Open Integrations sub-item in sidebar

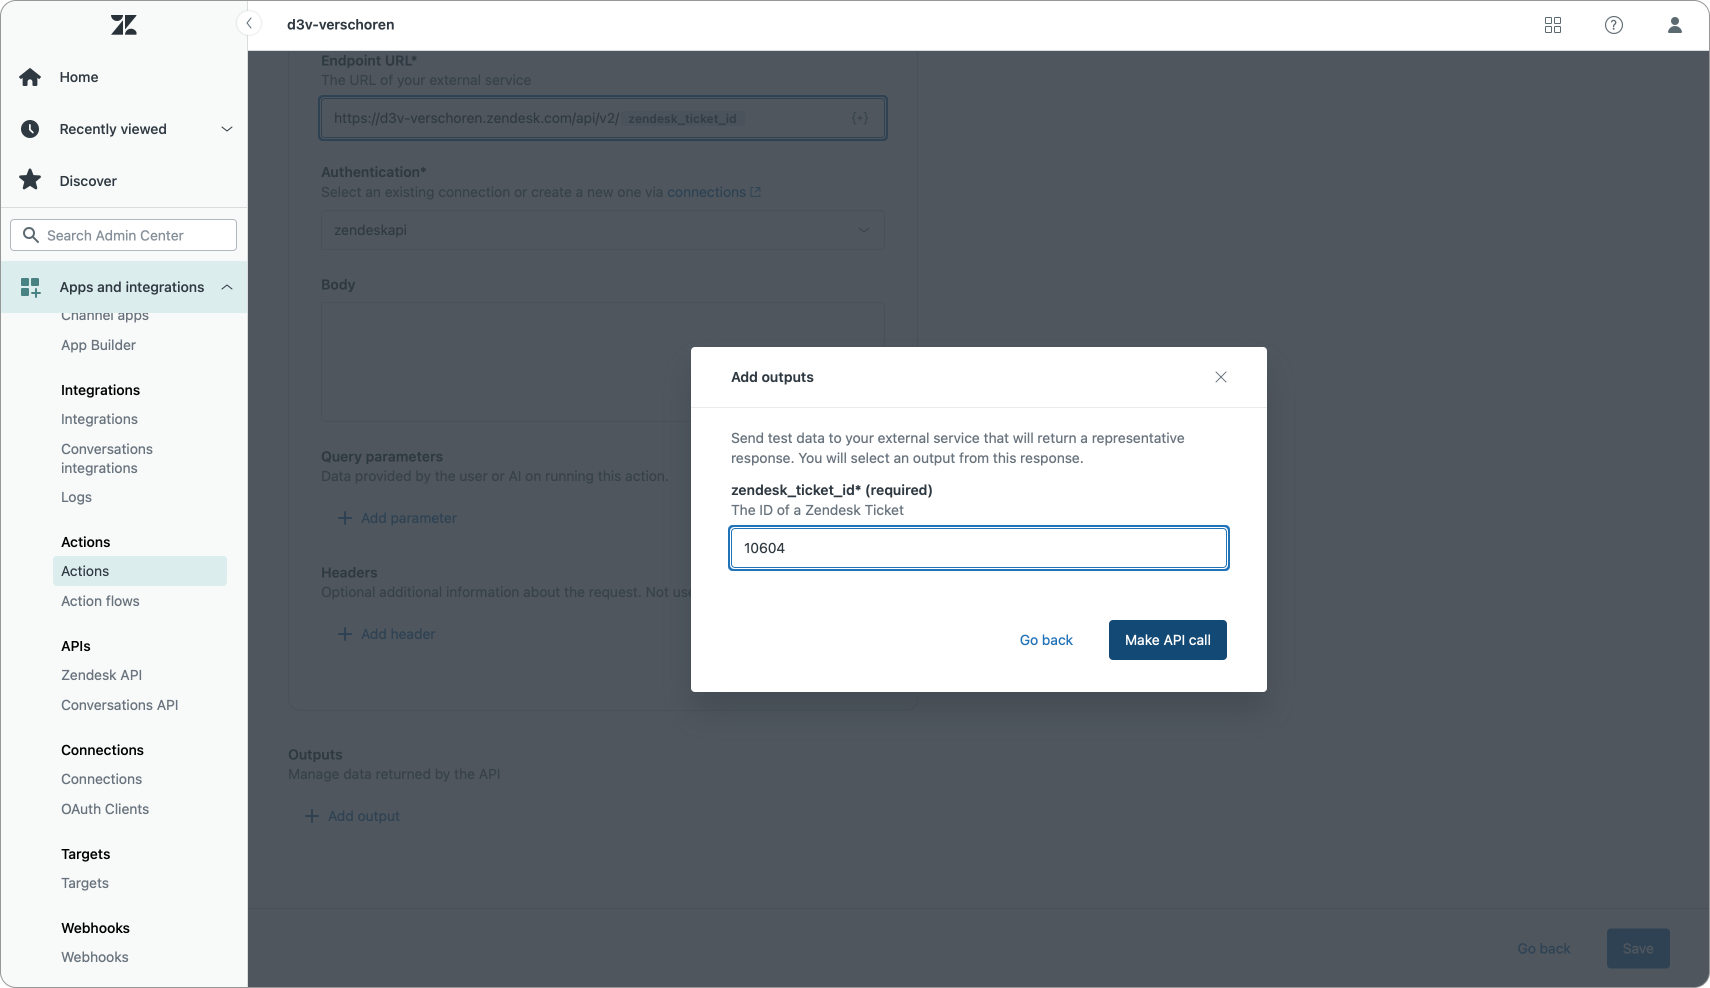click(x=99, y=419)
